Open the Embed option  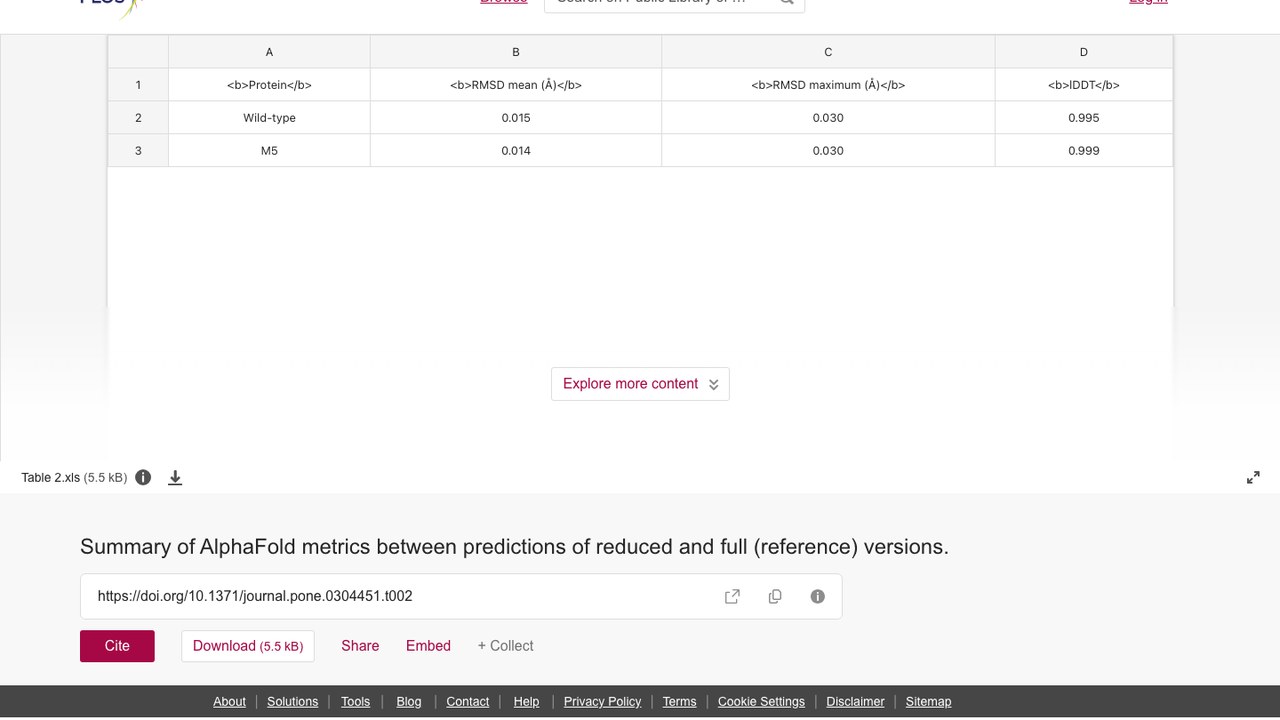coord(428,646)
